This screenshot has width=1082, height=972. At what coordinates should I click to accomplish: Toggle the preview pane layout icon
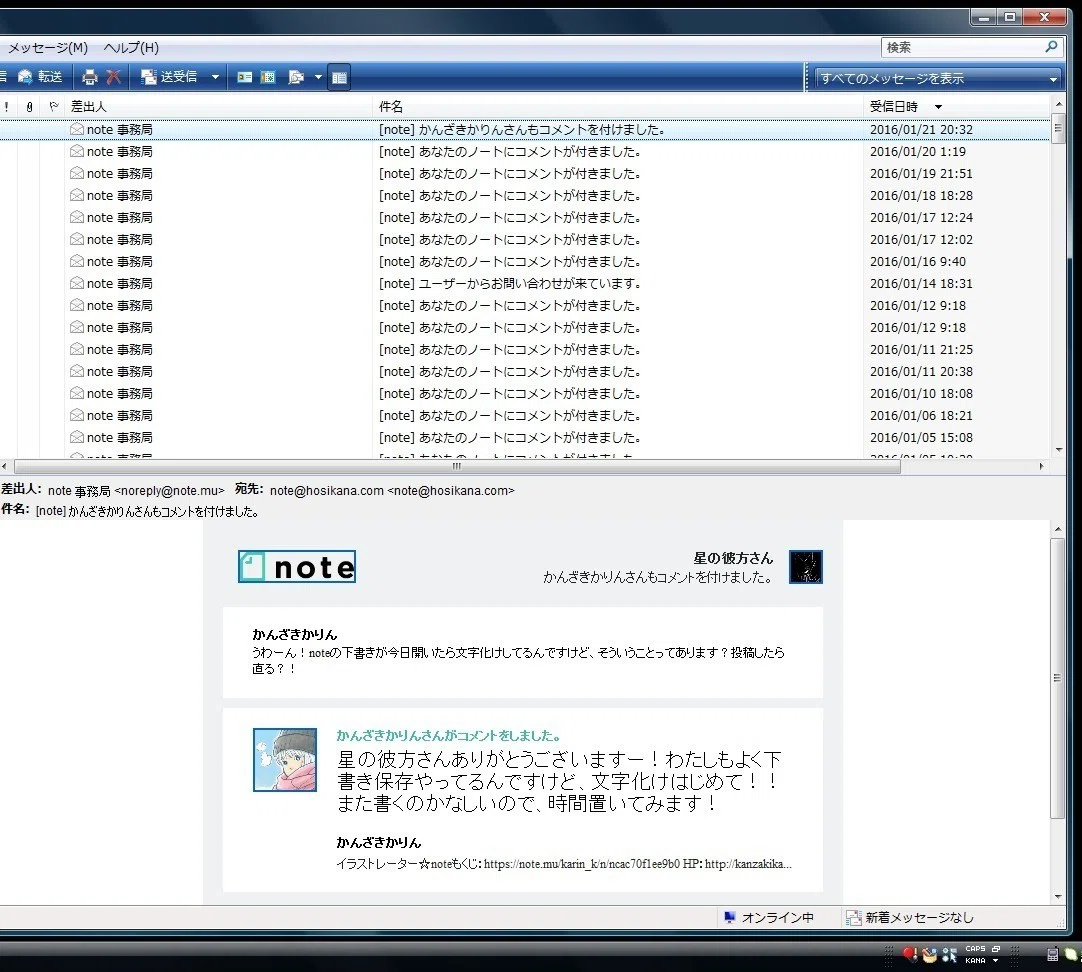click(339, 77)
